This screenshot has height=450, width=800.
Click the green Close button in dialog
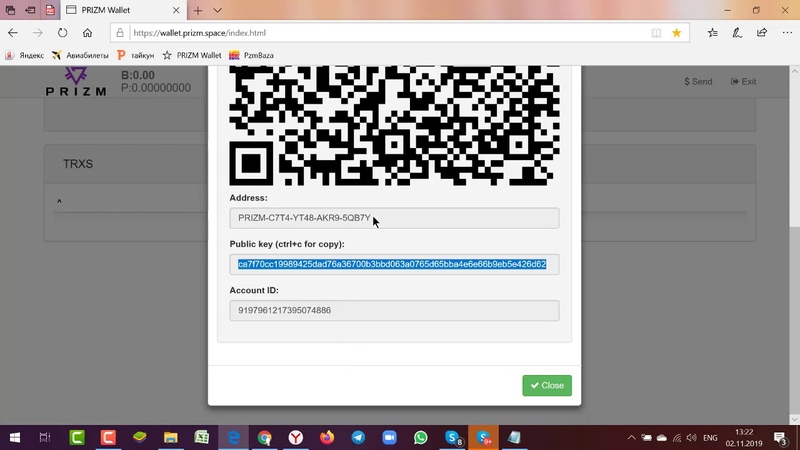[547, 385]
